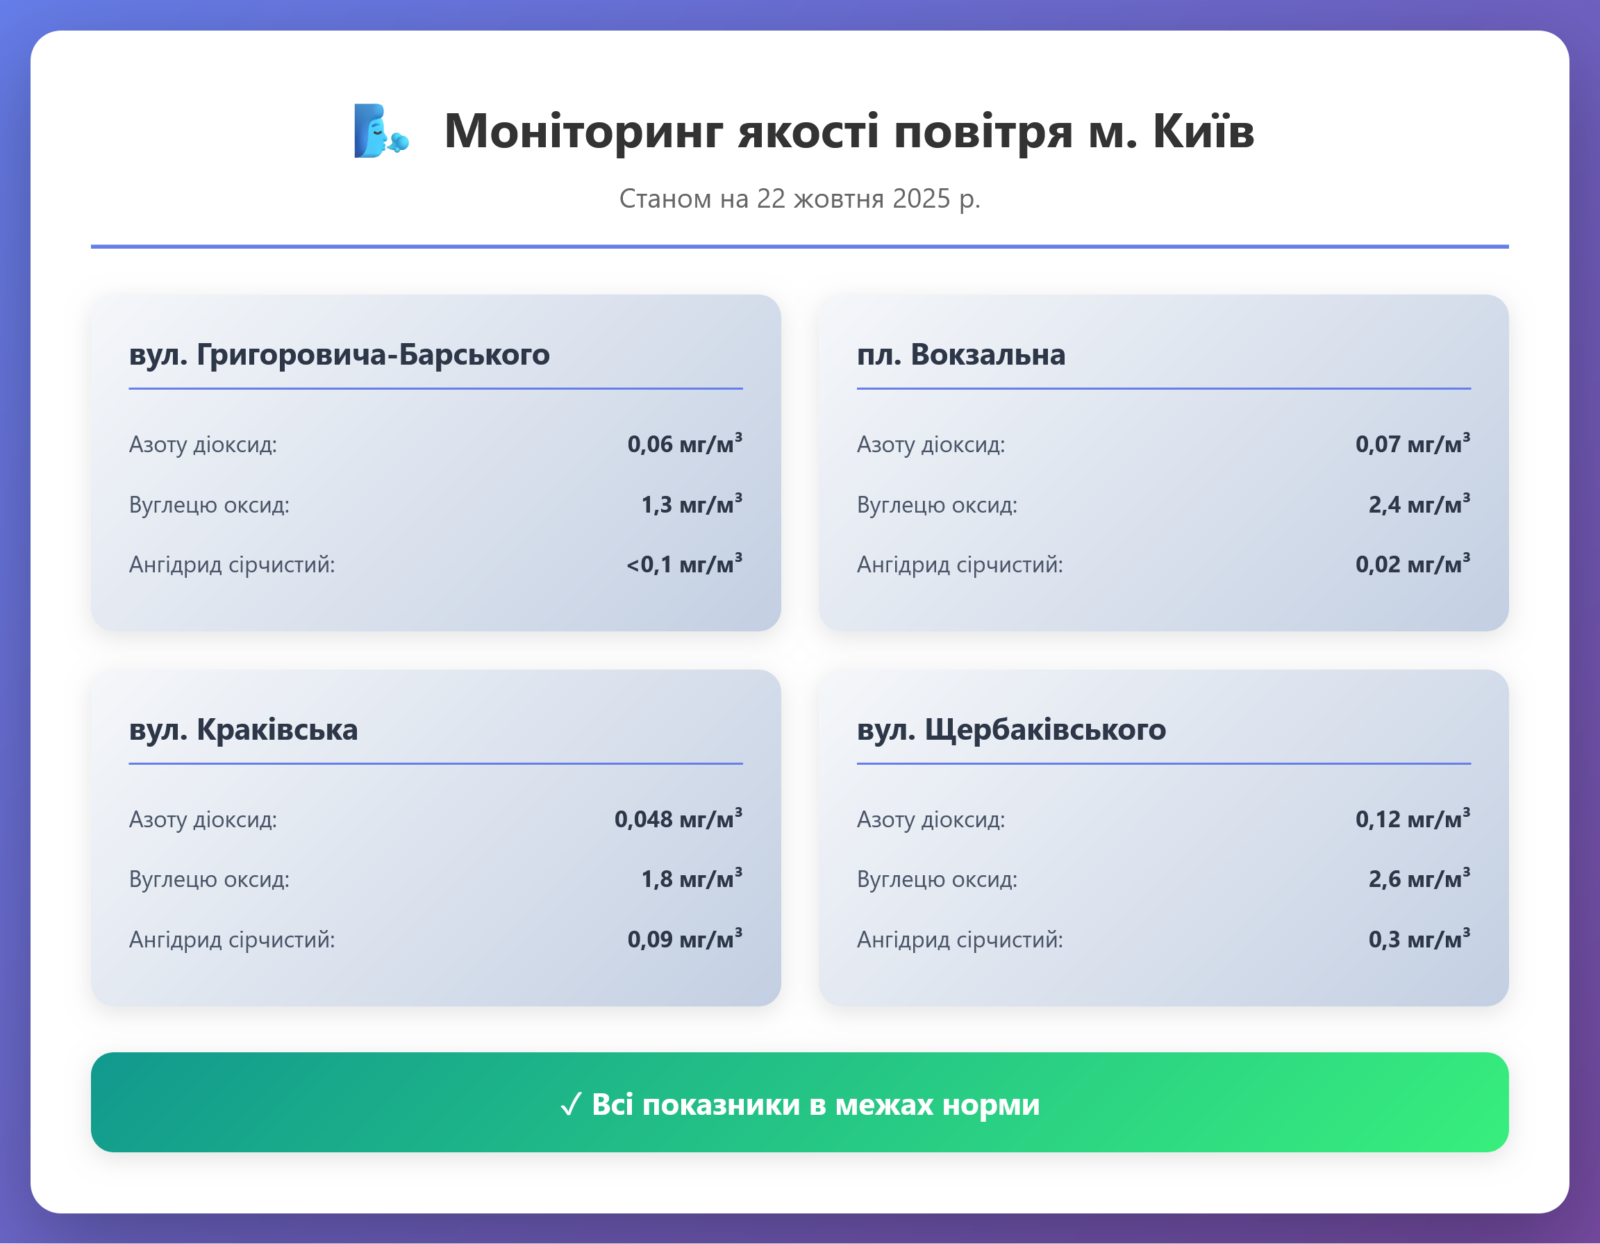Click the green Всі показники в межах норми banner
Viewport: 1600px width, 1244px height.
799,1102
